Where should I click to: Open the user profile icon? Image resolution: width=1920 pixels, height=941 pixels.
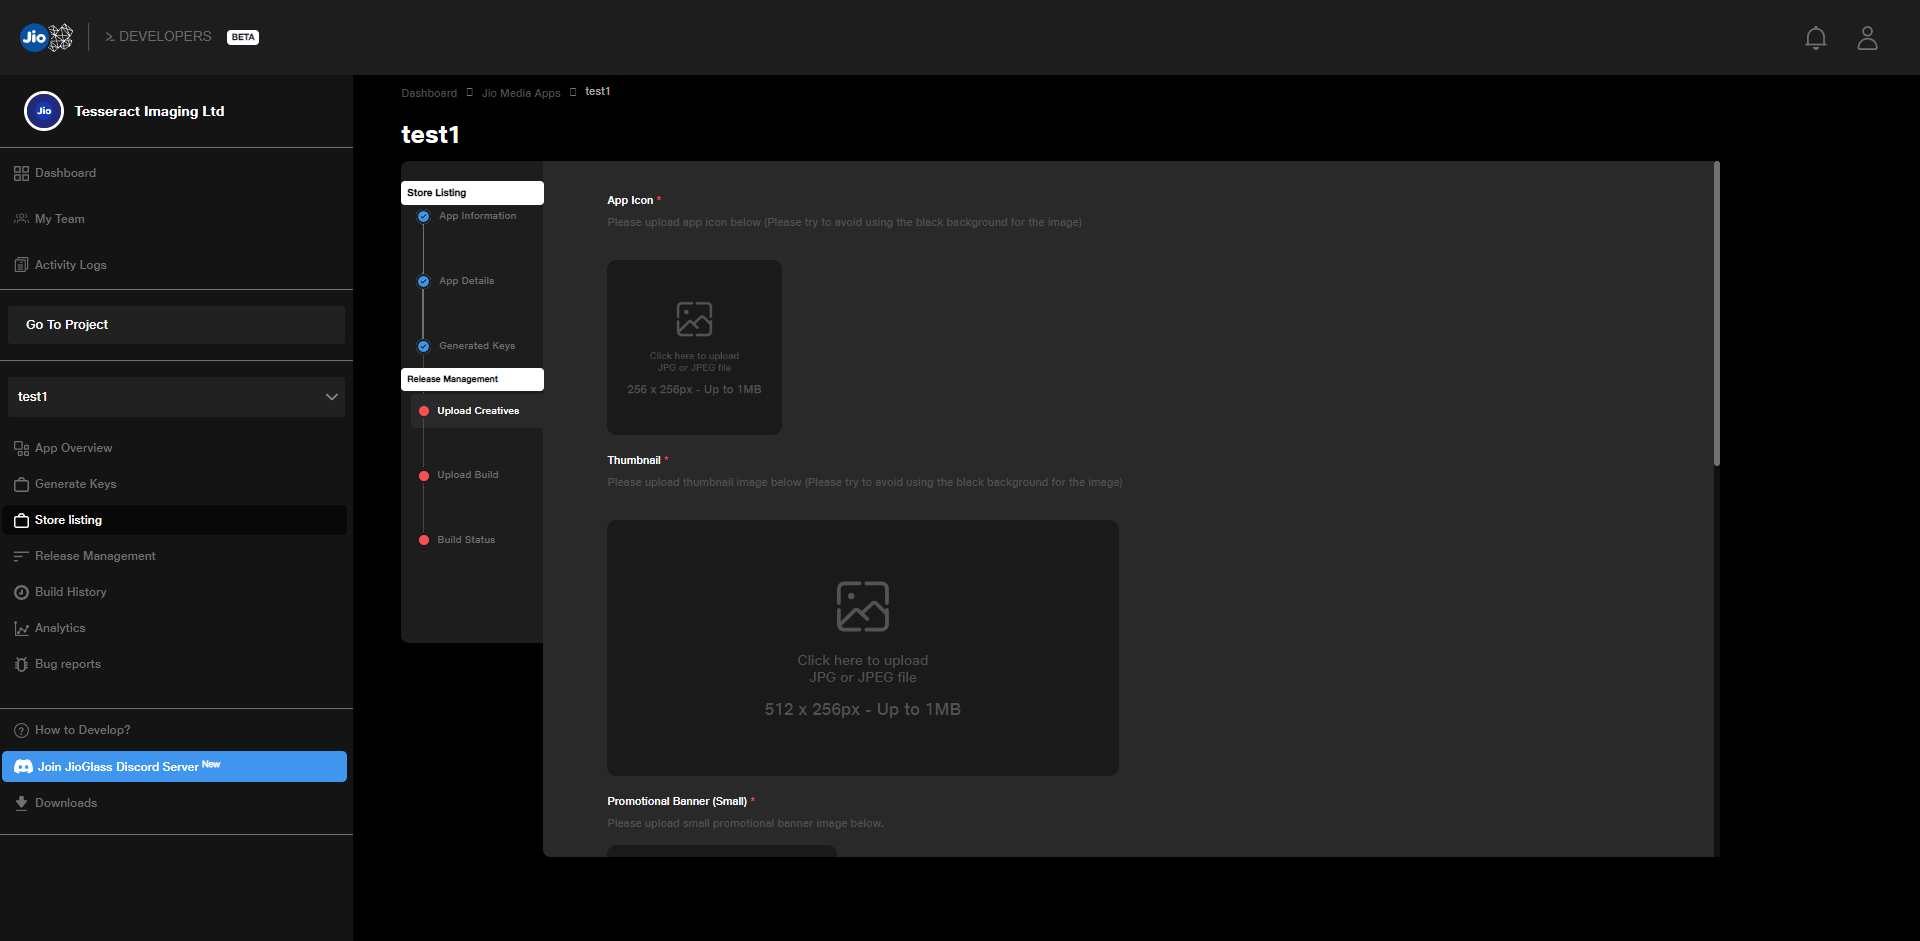[1867, 38]
